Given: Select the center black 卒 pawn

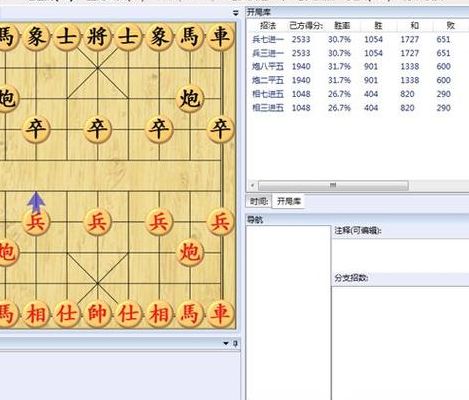Looking at the screenshot, I should tap(97, 129).
